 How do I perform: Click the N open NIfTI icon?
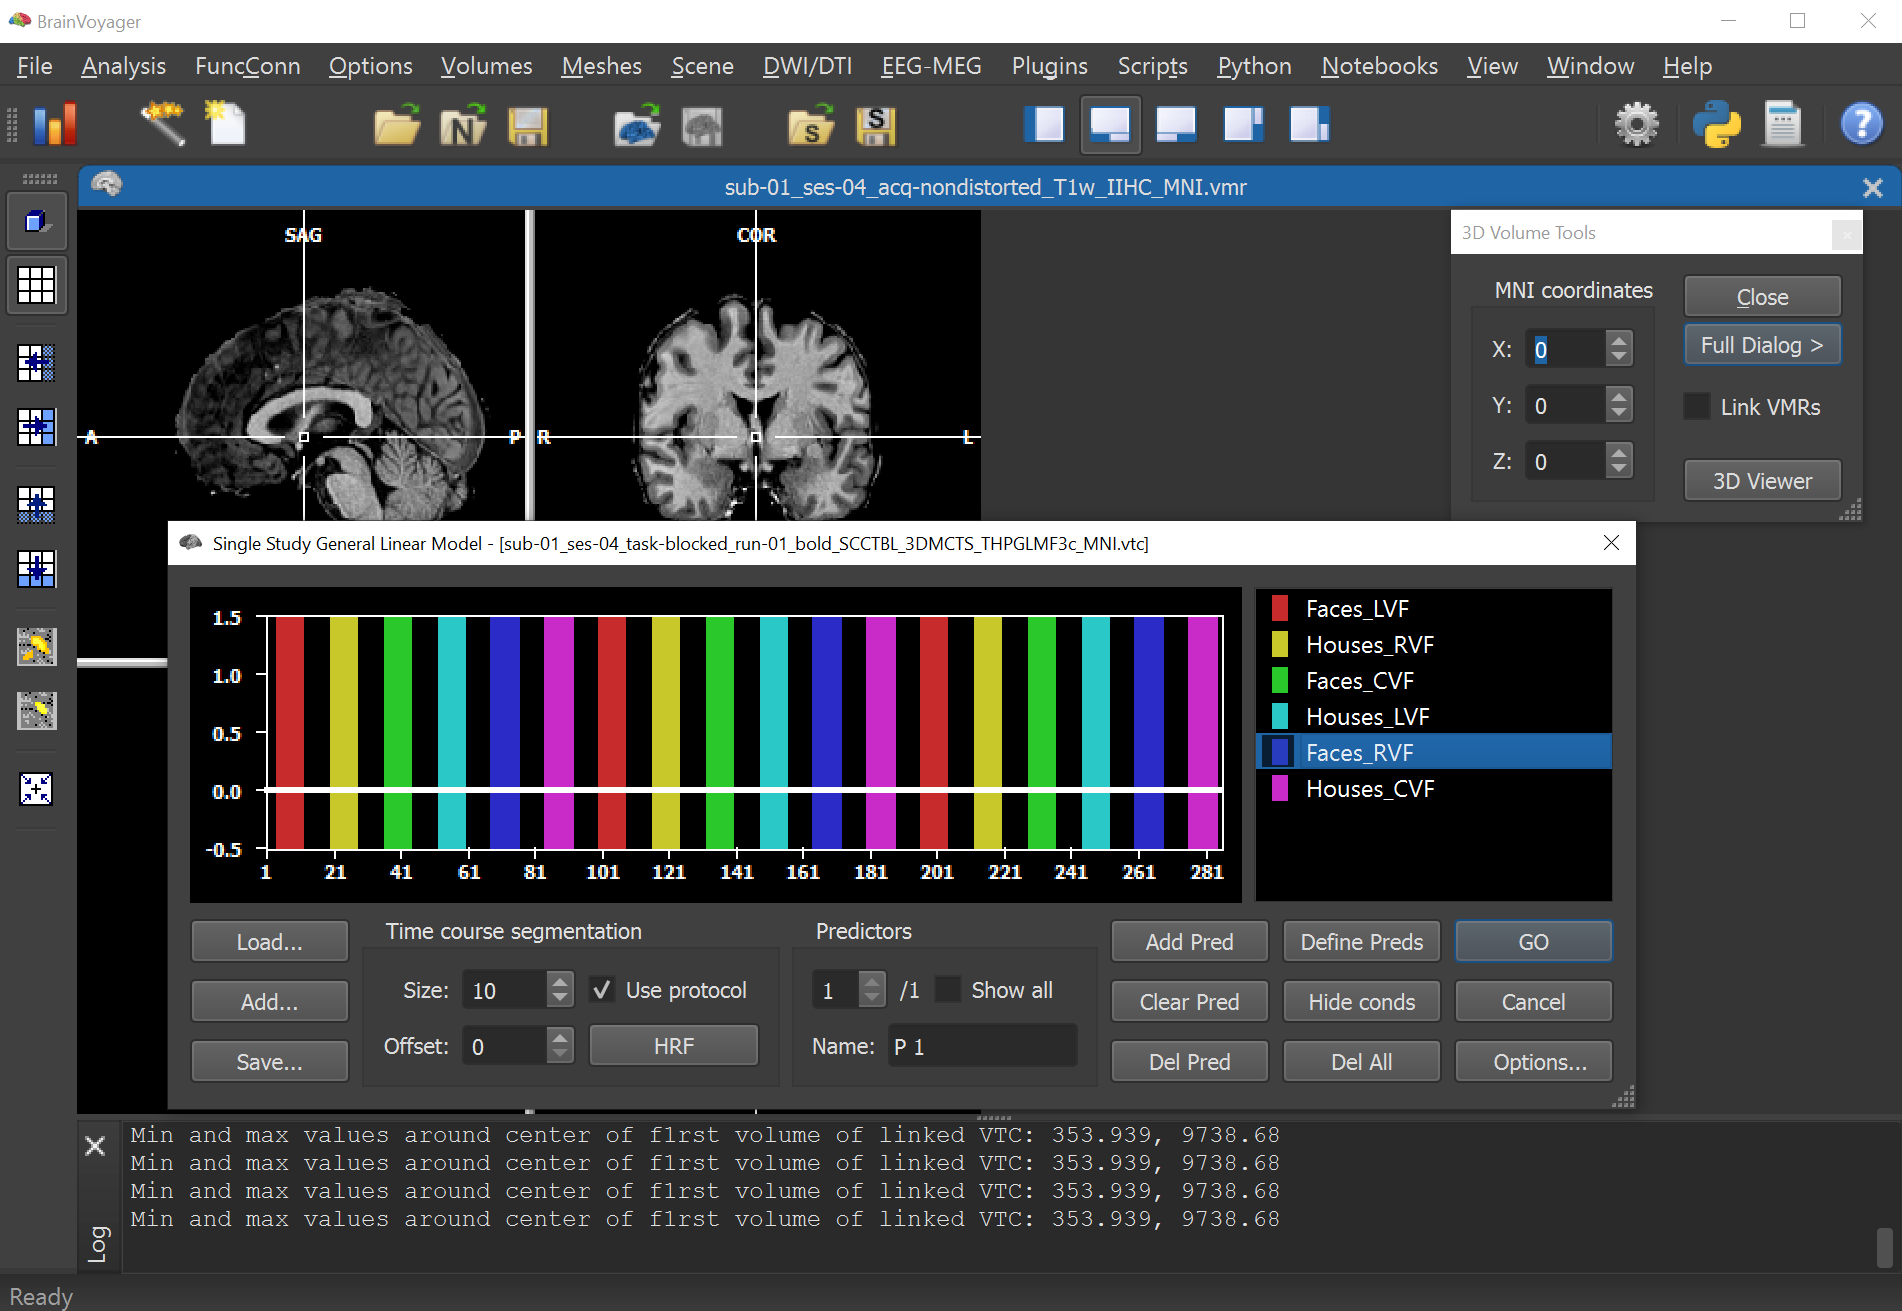point(463,125)
